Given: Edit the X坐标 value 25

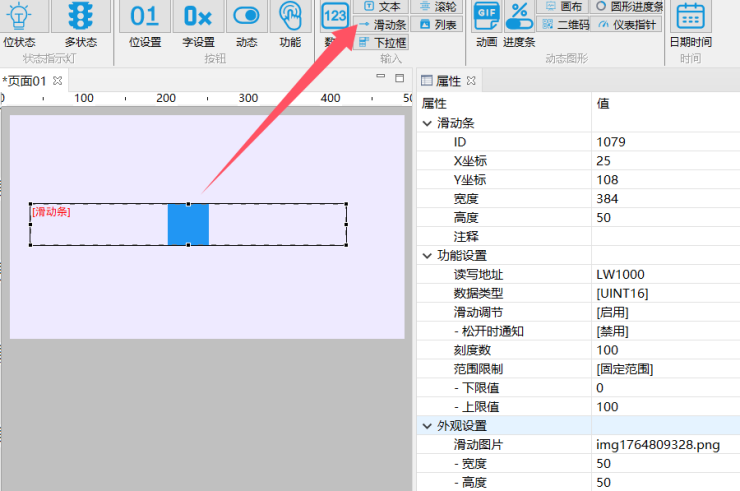Looking at the screenshot, I should [x=665, y=161].
